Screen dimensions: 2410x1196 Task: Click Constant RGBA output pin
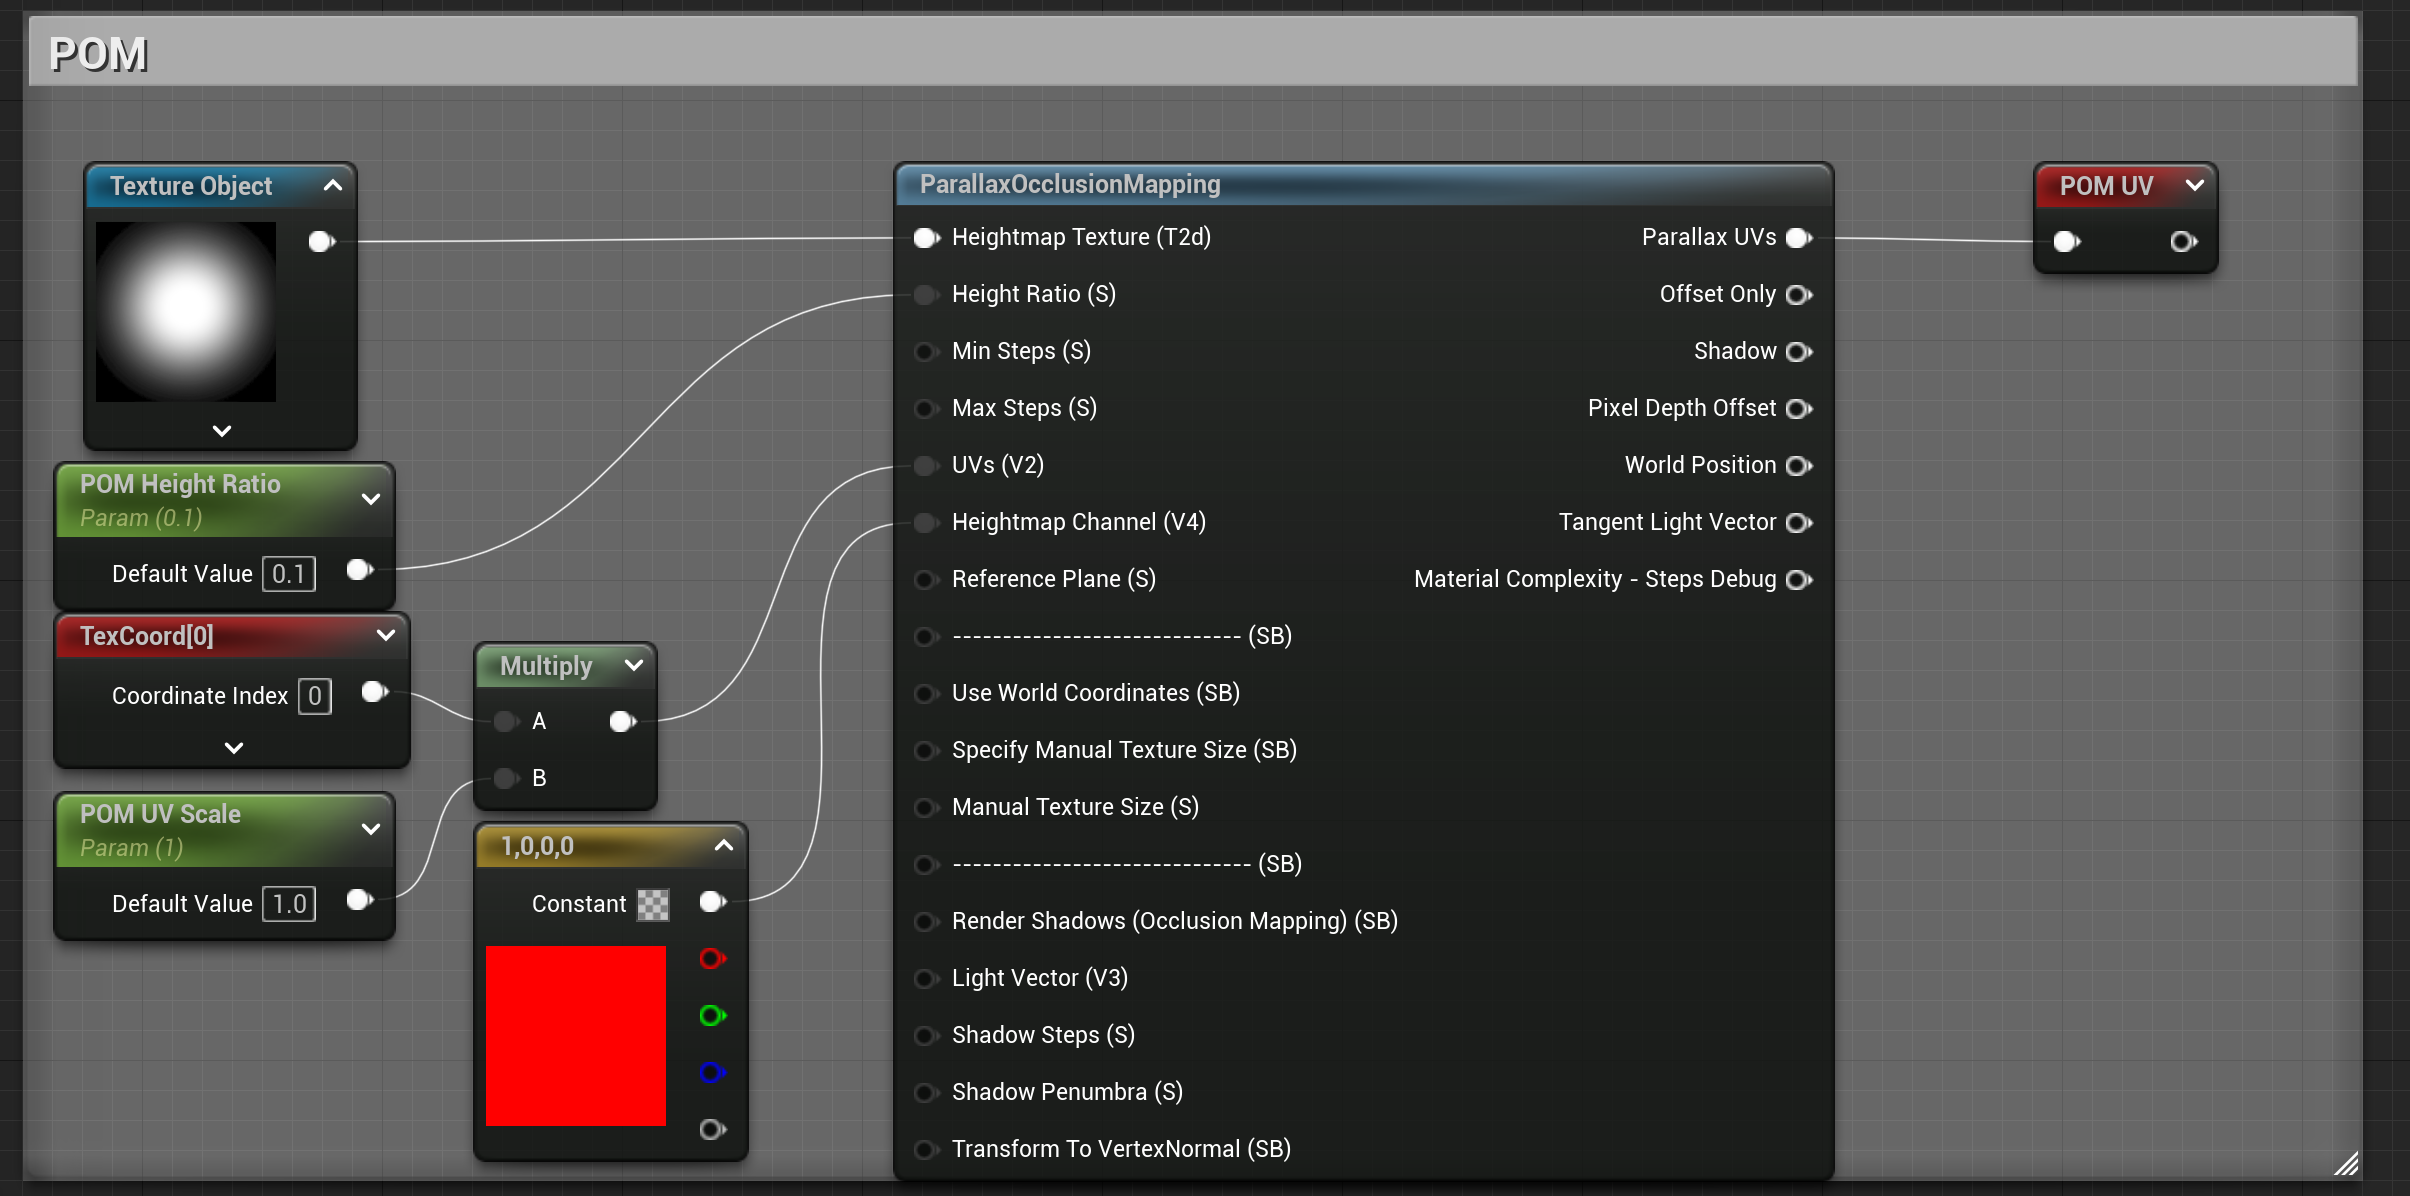click(713, 902)
